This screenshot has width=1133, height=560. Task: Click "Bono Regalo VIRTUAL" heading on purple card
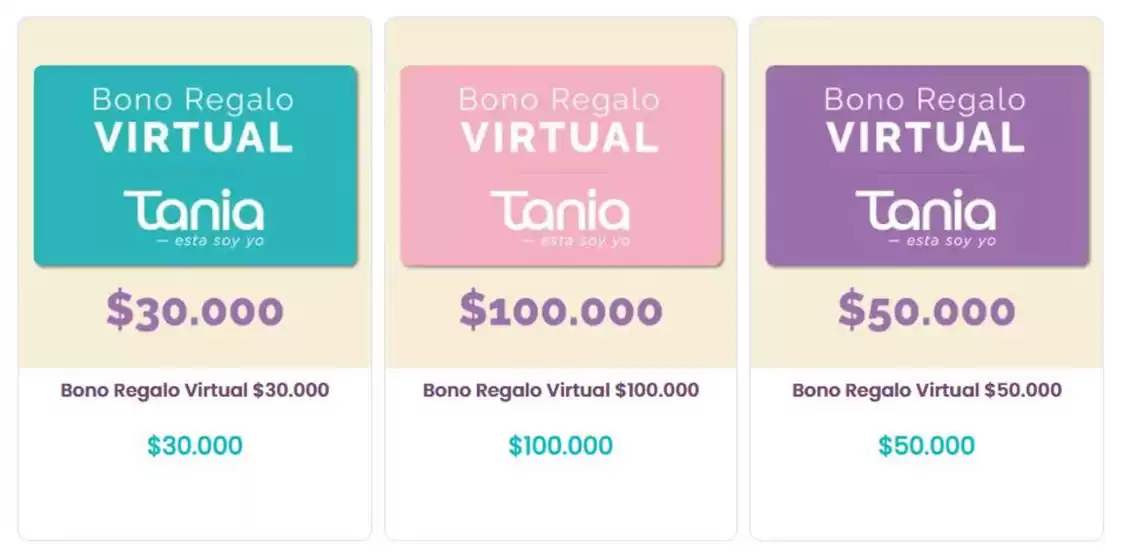(926, 119)
